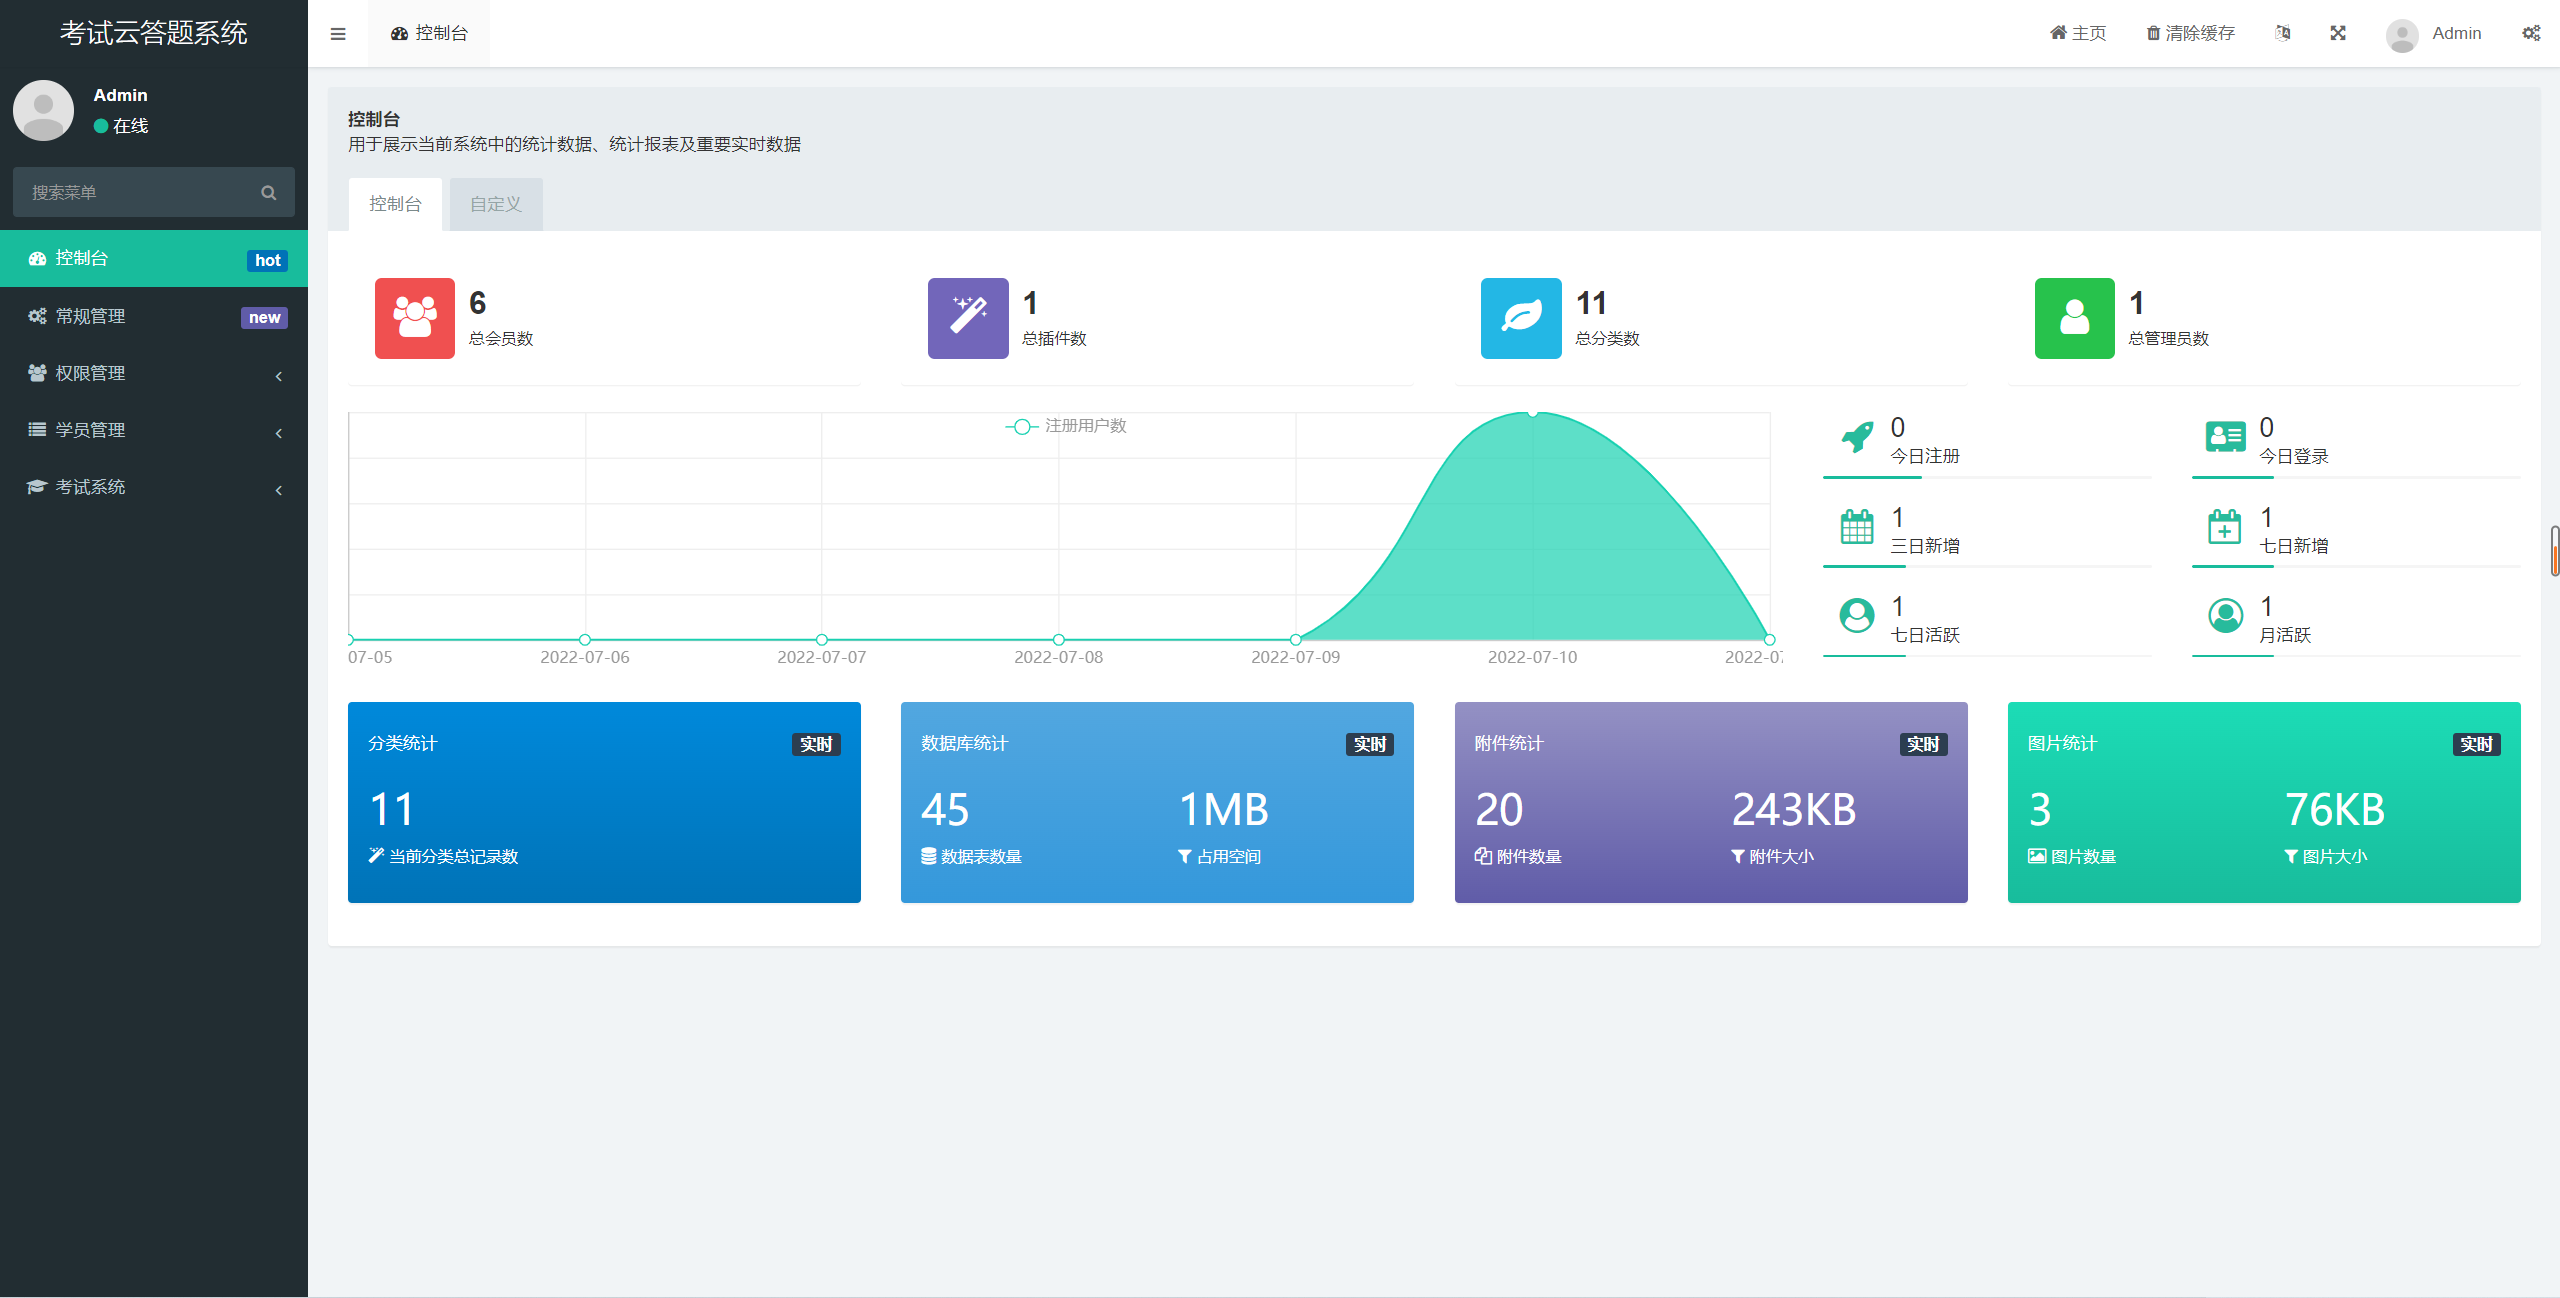Go to 主页 link in header
Image resolution: width=2560 pixels, height=1298 pixels.
click(2078, 33)
